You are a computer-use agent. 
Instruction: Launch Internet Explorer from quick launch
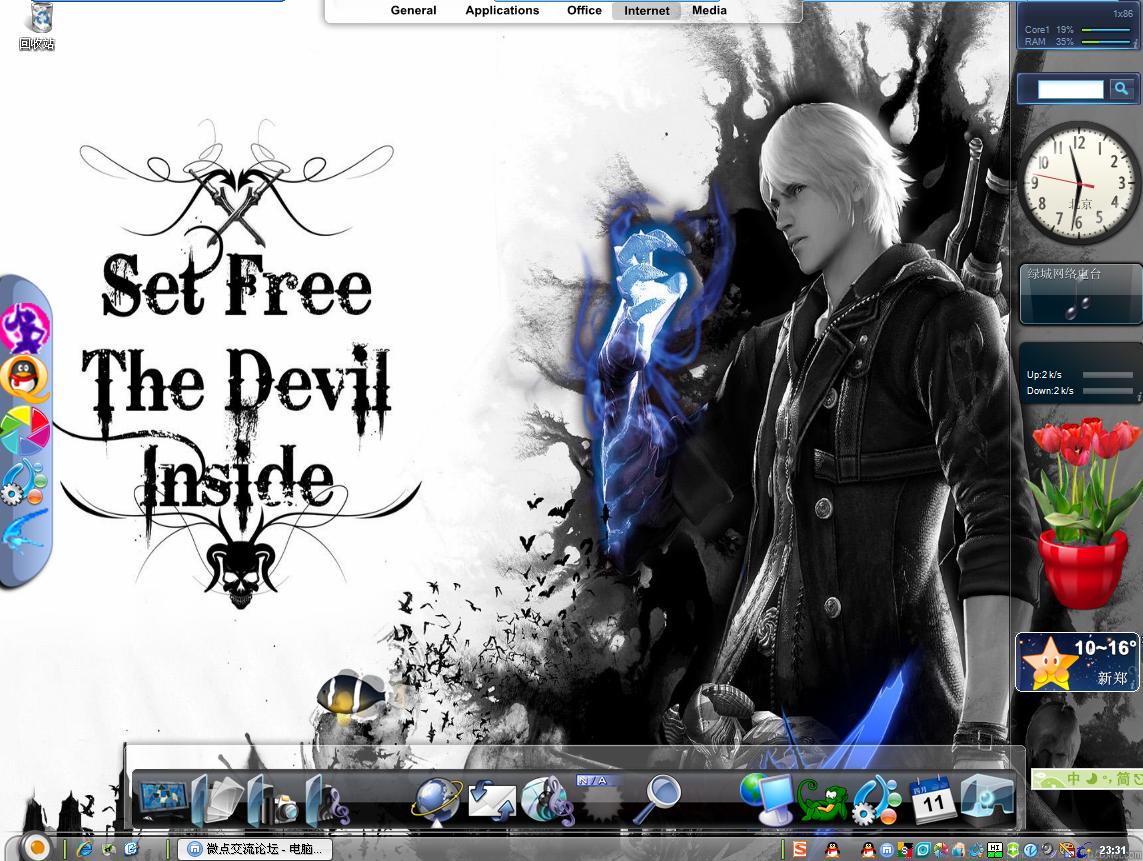click(85, 849)
